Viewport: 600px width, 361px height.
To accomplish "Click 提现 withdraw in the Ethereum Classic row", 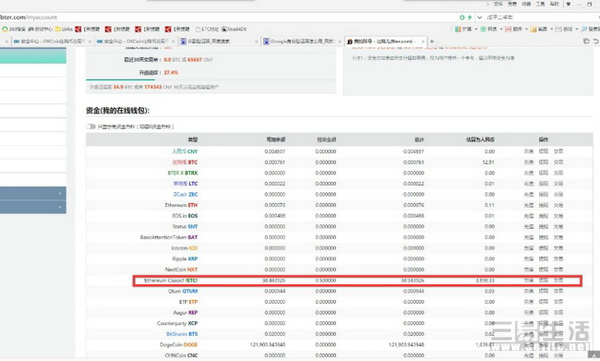I will [543, 281].
